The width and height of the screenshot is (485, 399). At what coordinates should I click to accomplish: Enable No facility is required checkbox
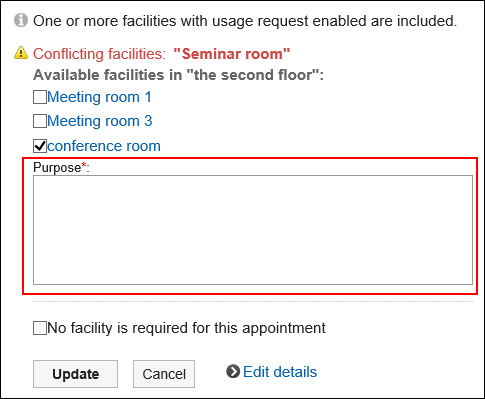[40, 328]
